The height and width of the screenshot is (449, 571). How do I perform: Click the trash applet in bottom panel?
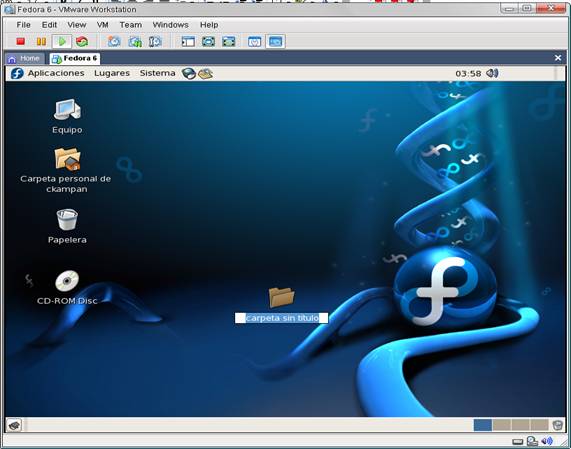click(558, 425)
